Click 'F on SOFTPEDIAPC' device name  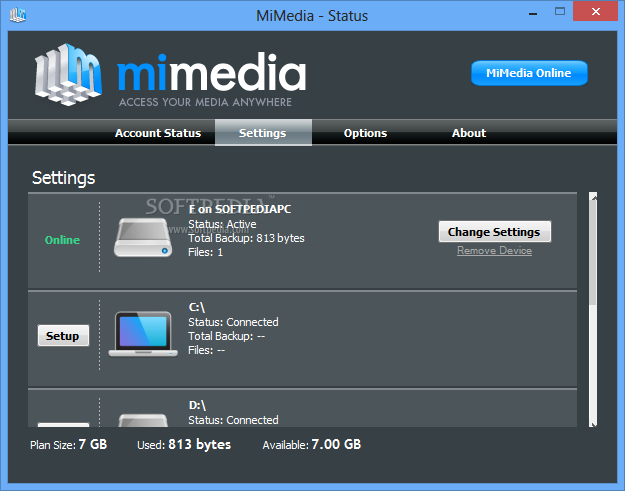click(240, 209)
